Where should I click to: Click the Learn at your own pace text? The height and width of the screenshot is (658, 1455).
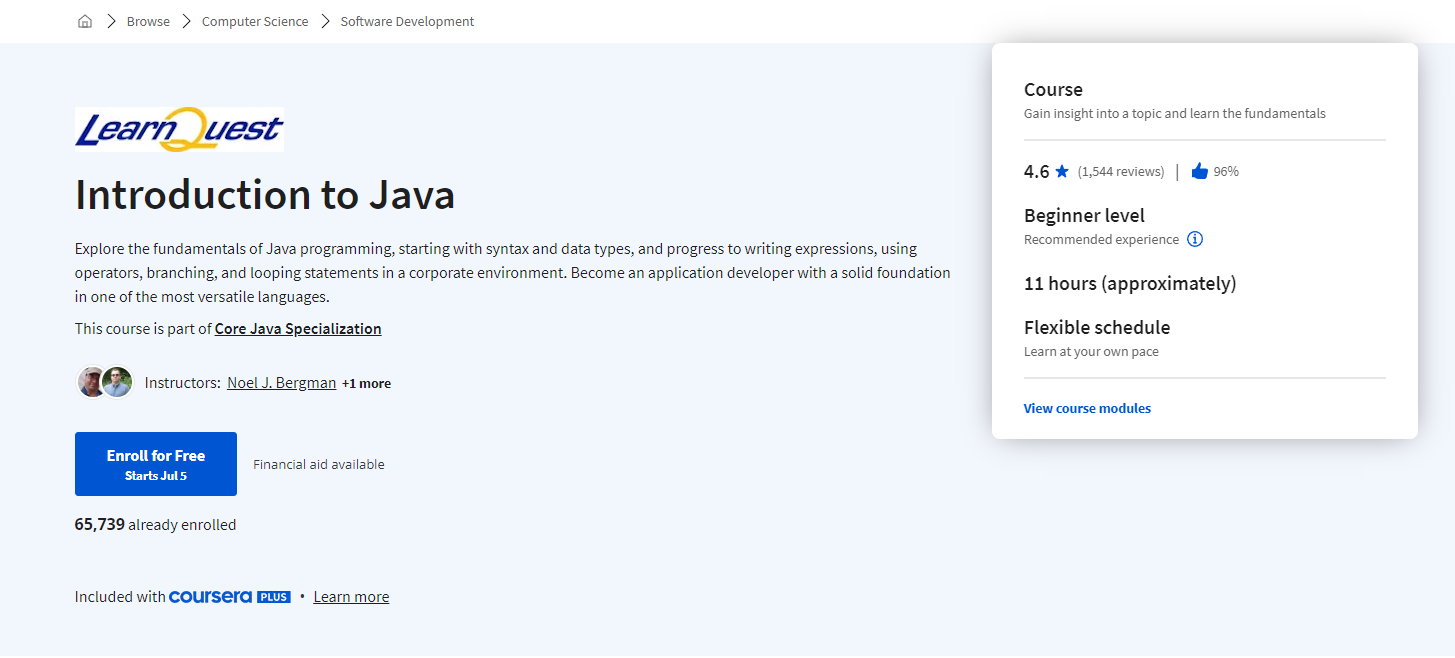[1091, 352]
